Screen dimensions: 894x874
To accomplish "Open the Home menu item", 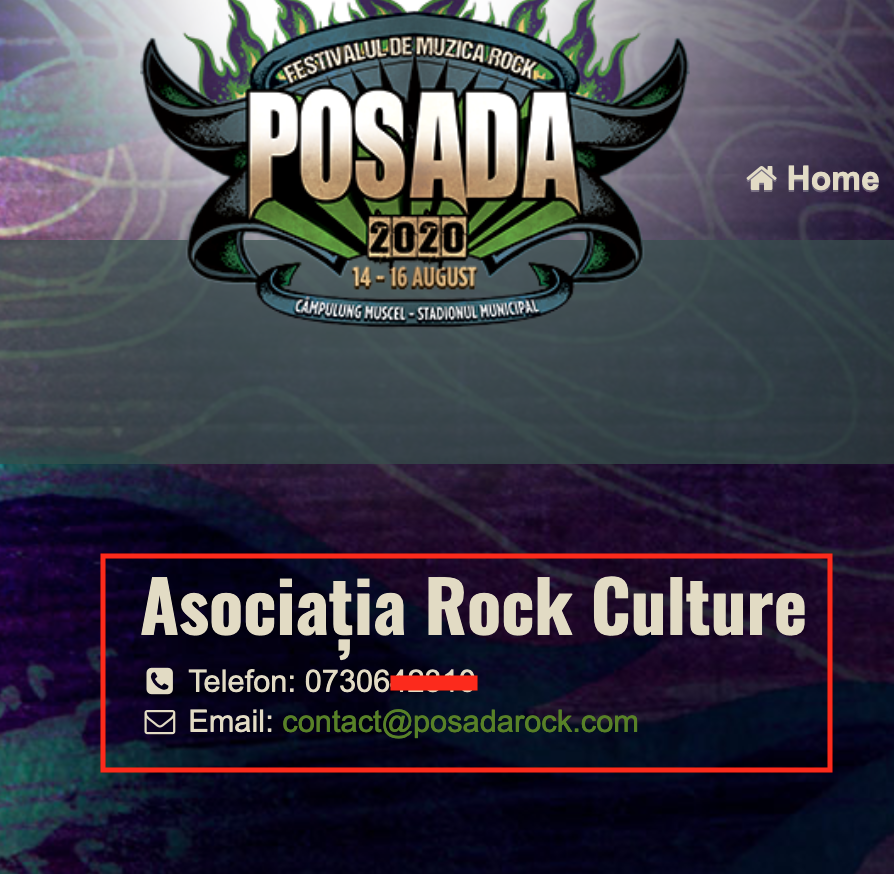I will [x=813, y=179].
